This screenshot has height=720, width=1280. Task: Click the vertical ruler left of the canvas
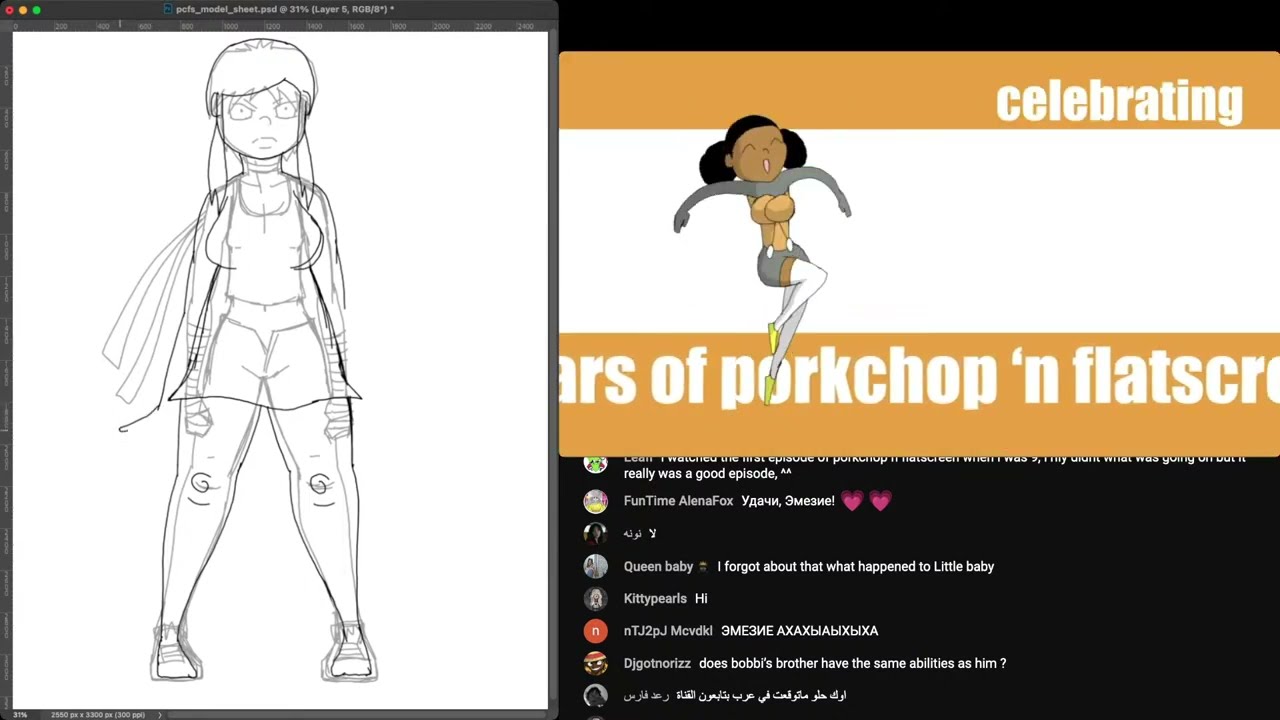6,370
